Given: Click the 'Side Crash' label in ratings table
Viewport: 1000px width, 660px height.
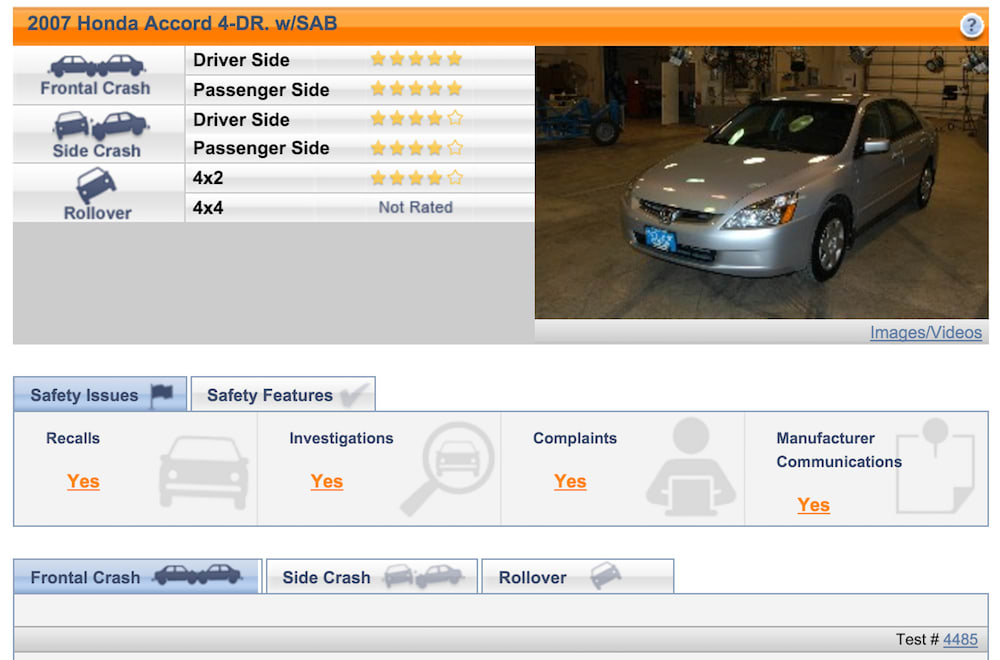Looking at the screenshot, I should point(97,150).
